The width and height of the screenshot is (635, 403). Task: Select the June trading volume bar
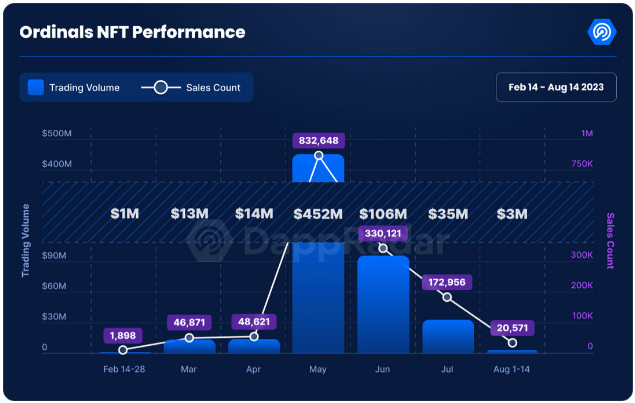[x=383, y=305]
